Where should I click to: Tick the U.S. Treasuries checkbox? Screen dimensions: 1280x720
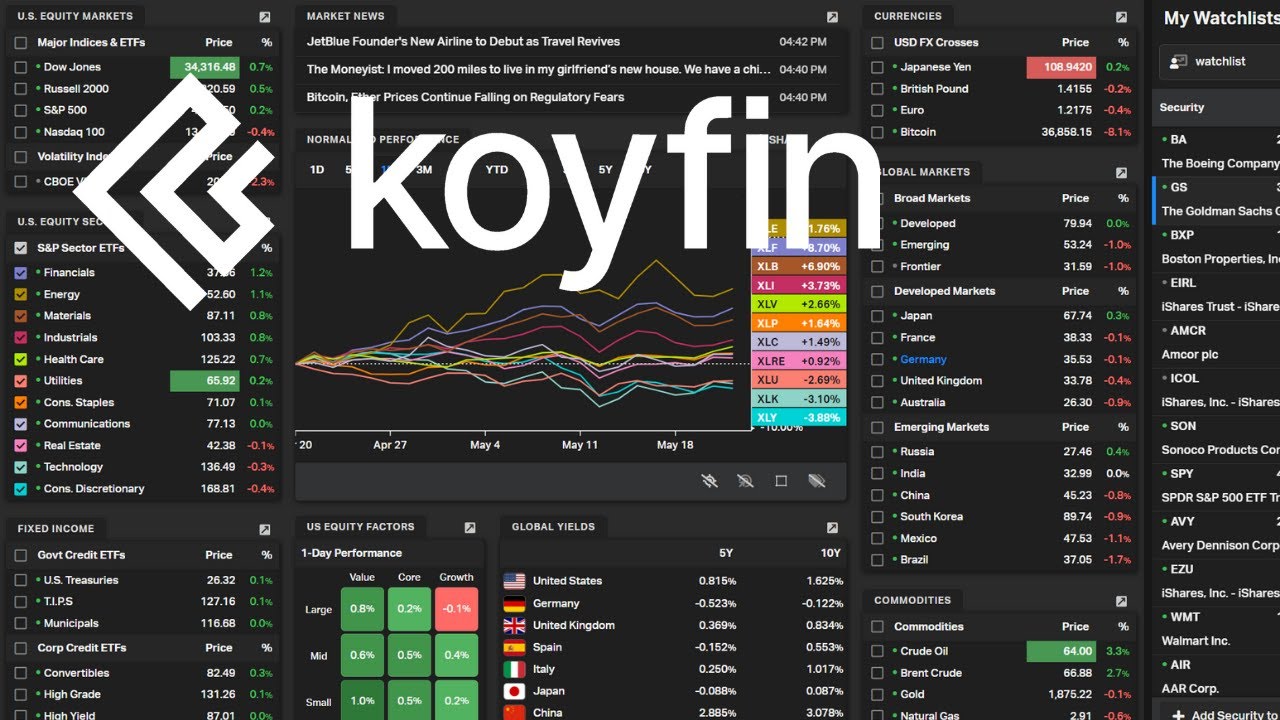(21, 580)
